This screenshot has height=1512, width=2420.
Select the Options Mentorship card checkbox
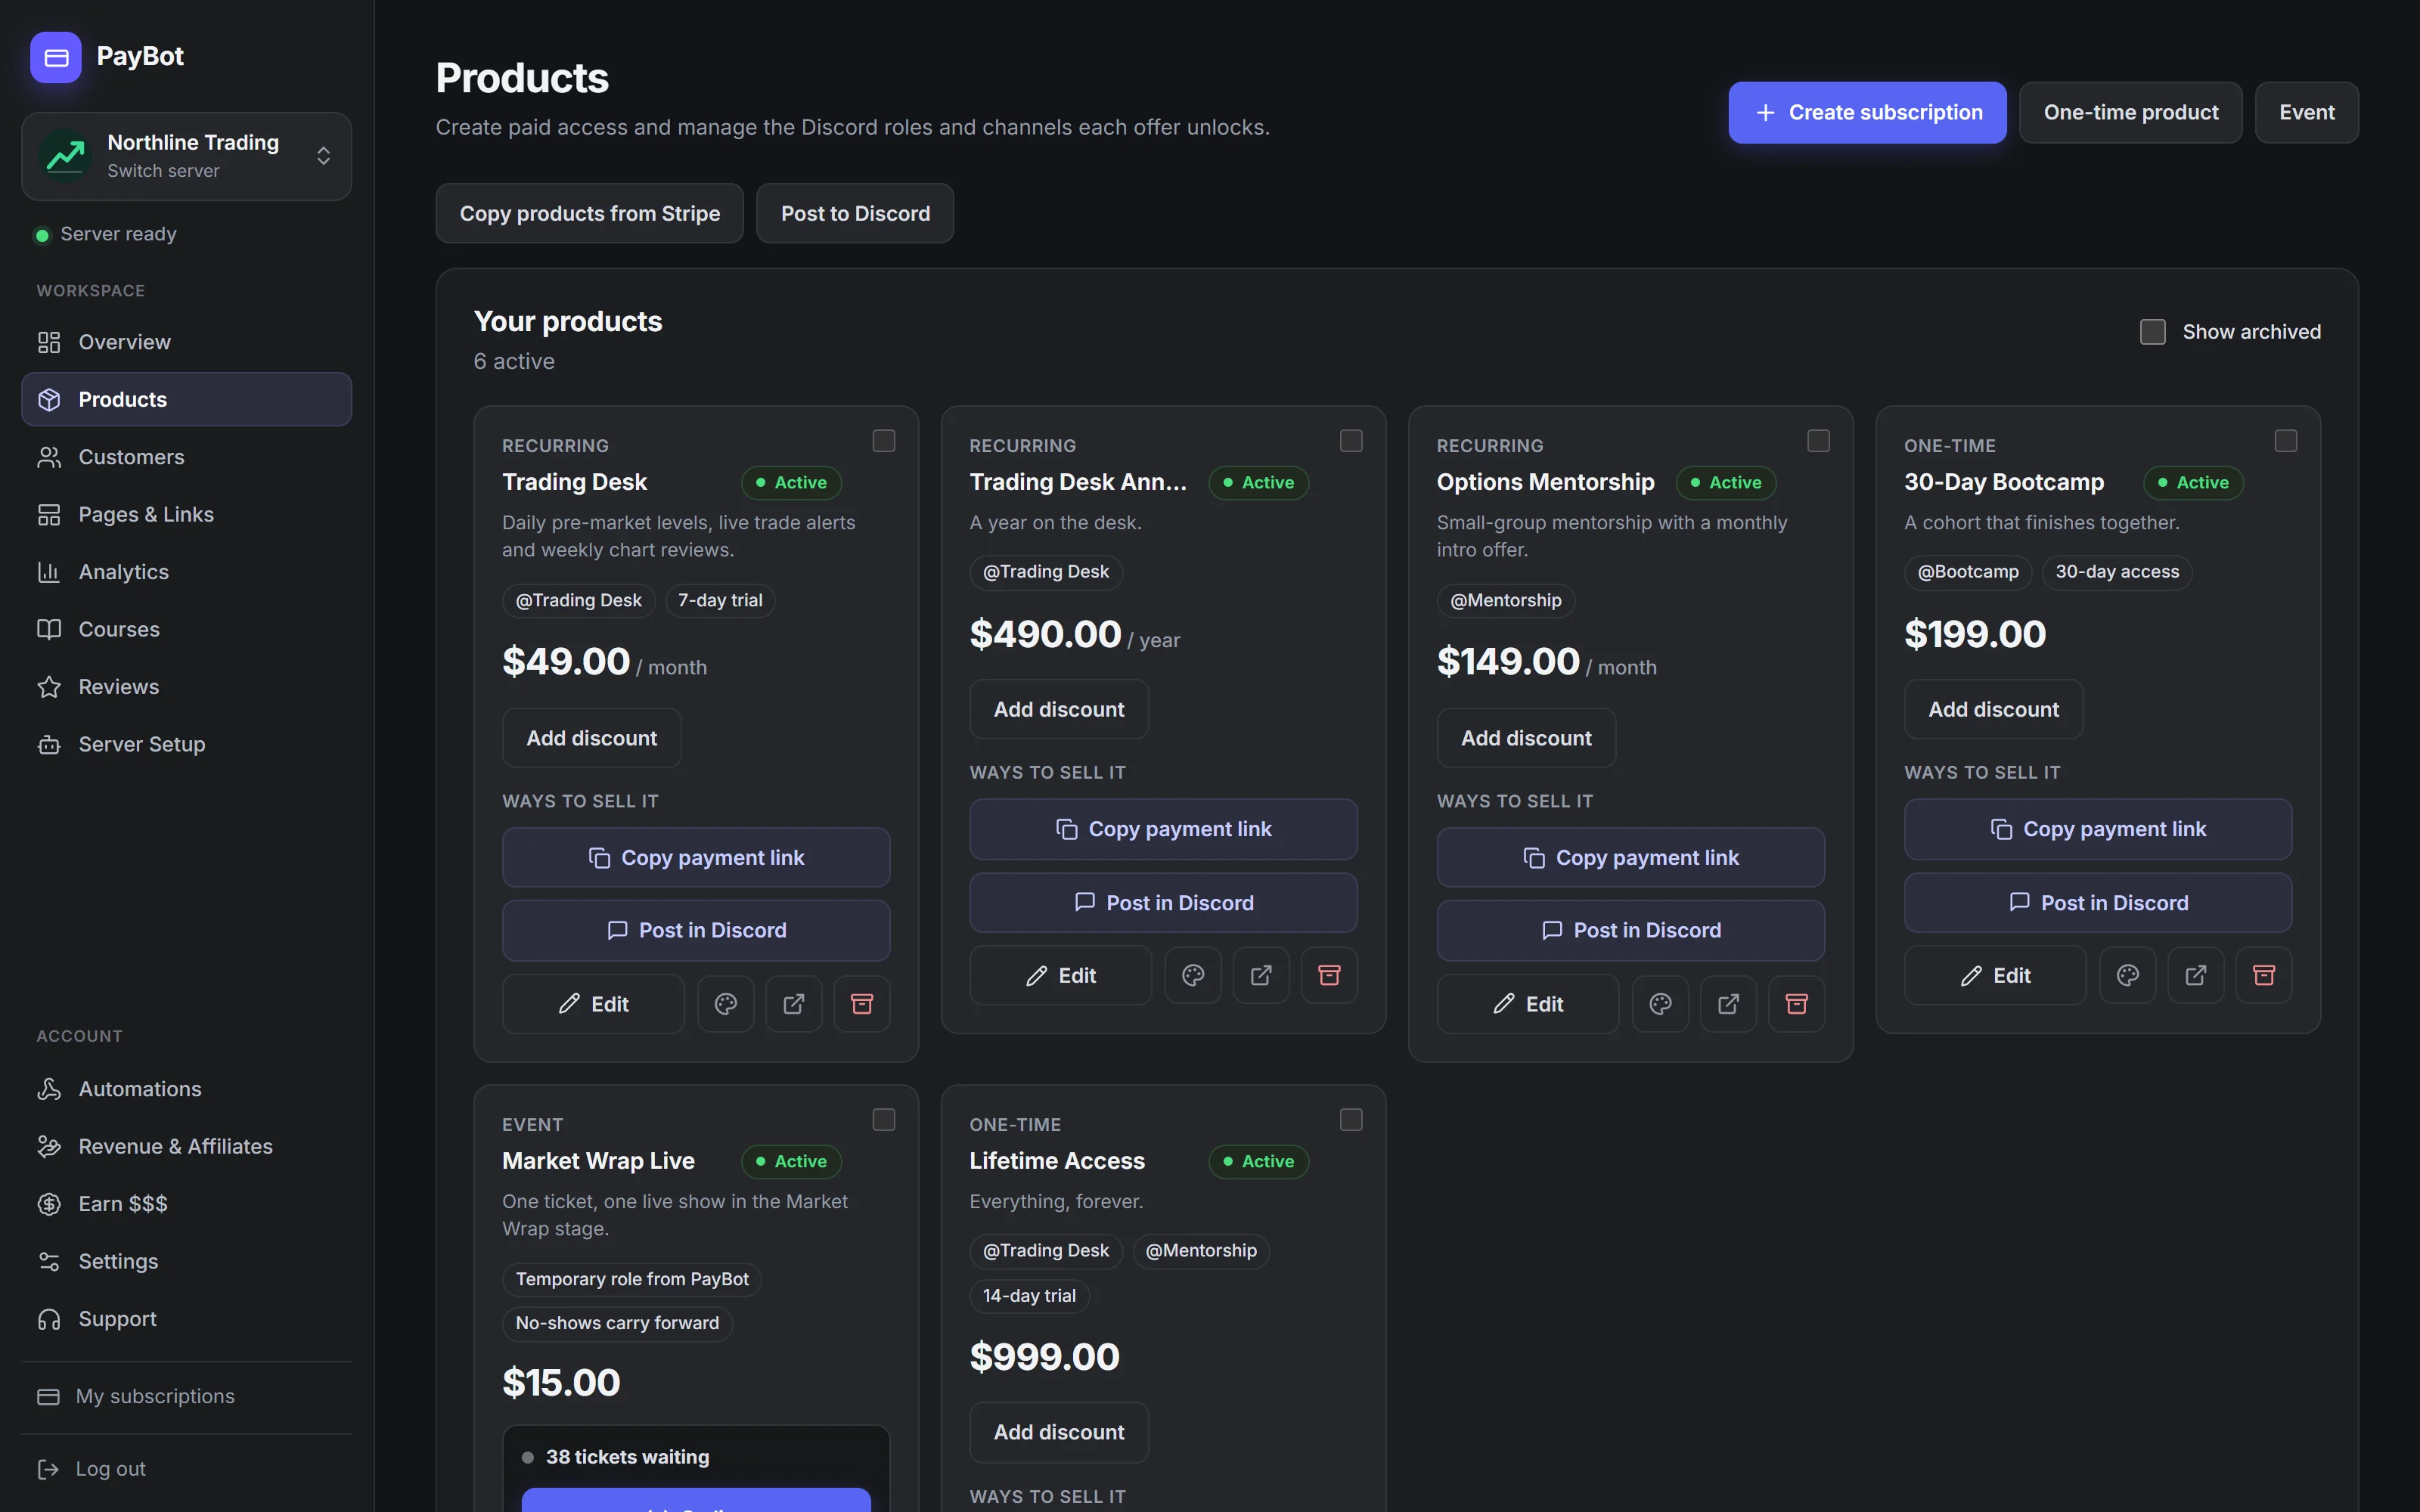[x=1819, y=441]
